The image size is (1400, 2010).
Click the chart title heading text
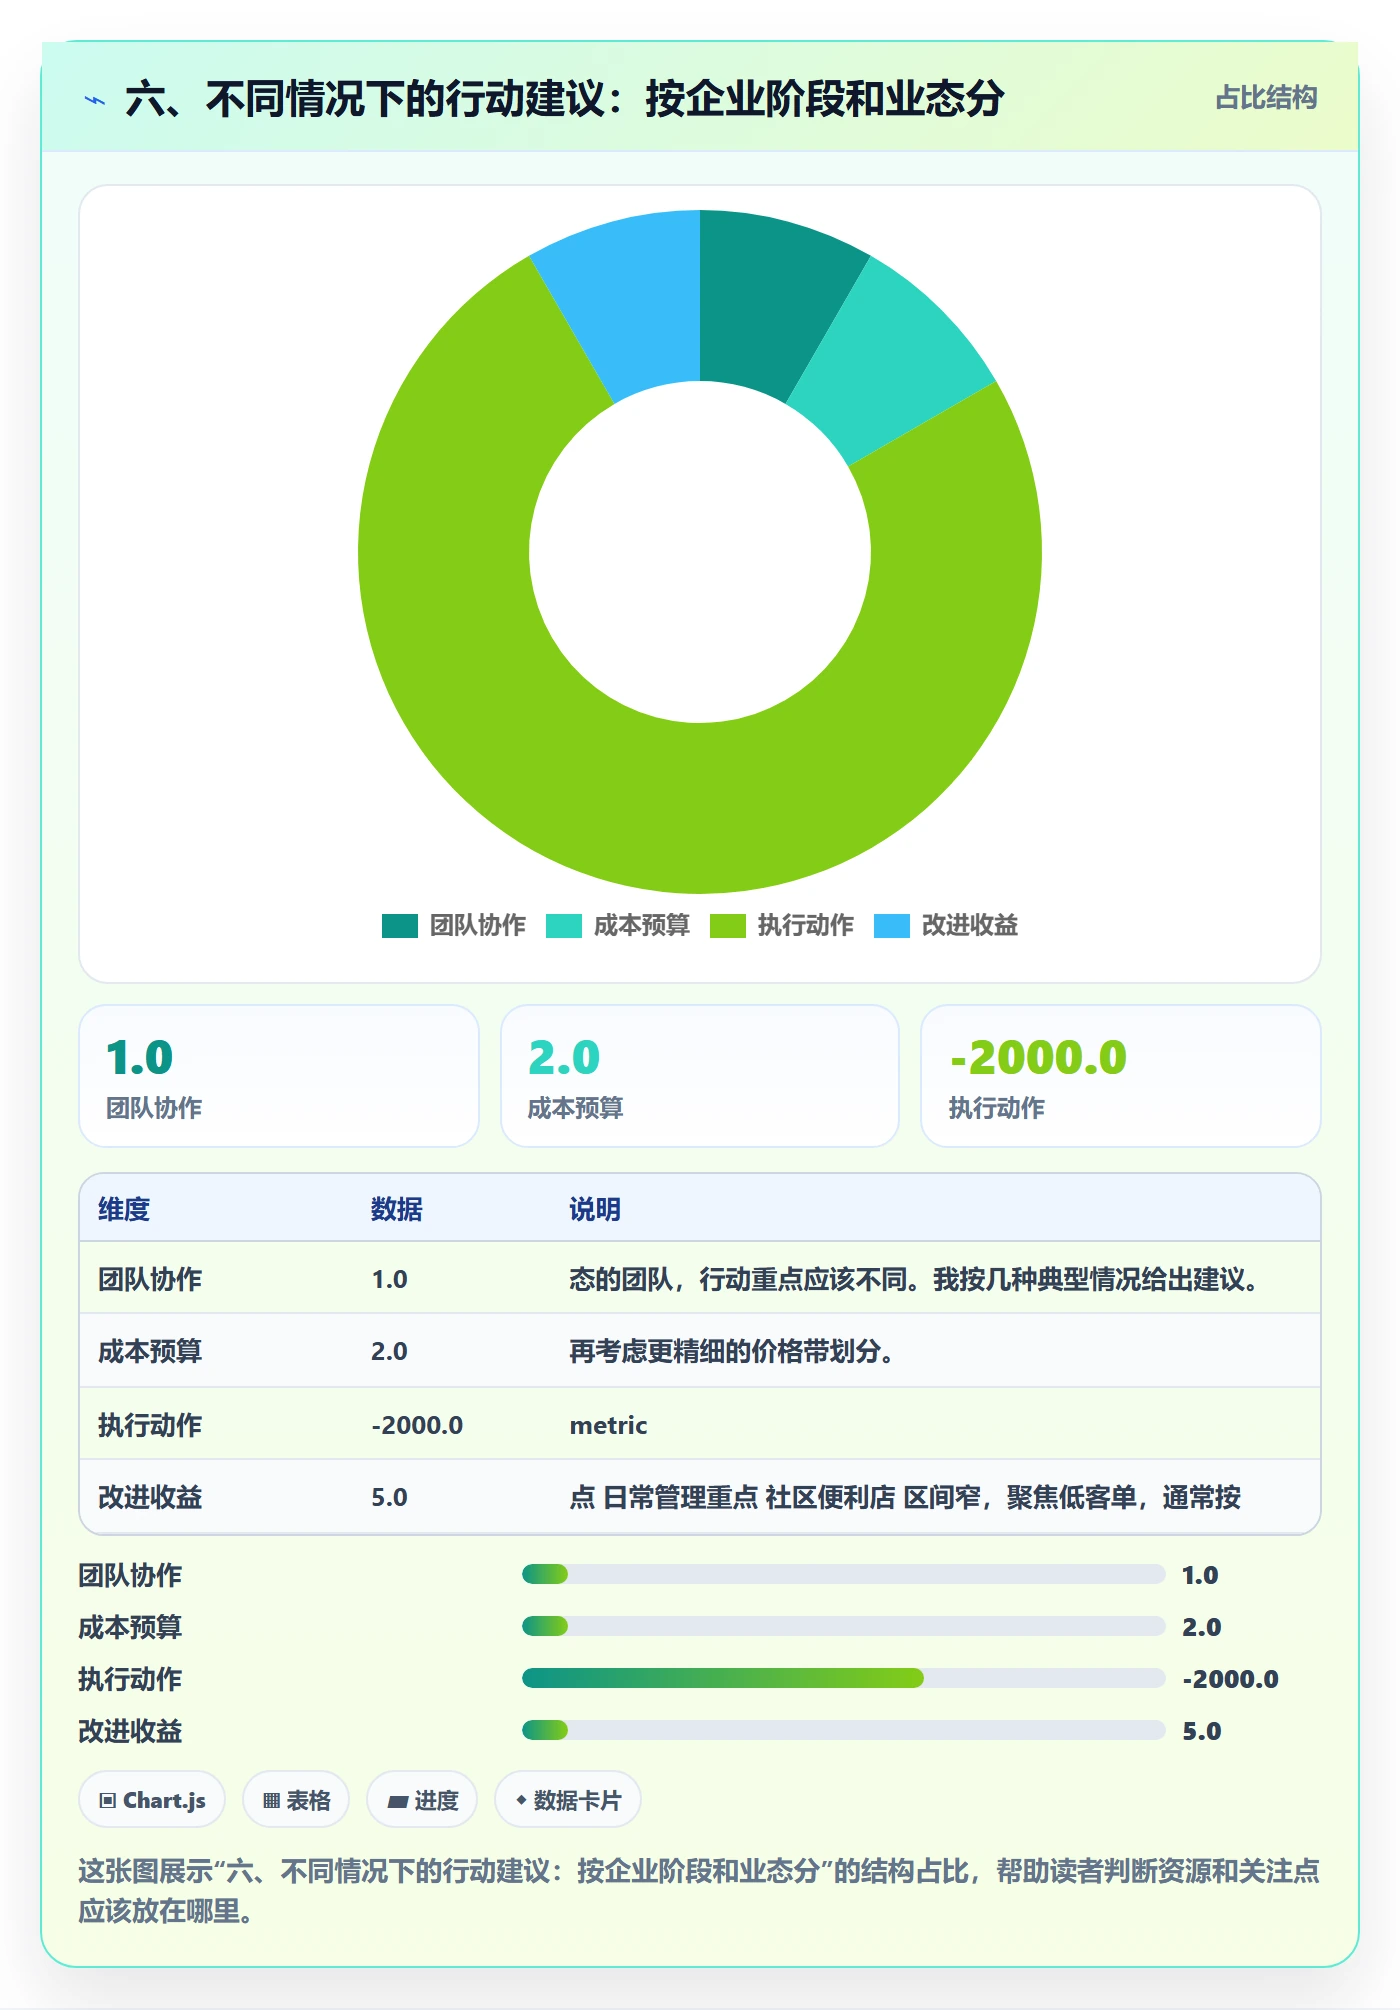(x=565, y=99)
